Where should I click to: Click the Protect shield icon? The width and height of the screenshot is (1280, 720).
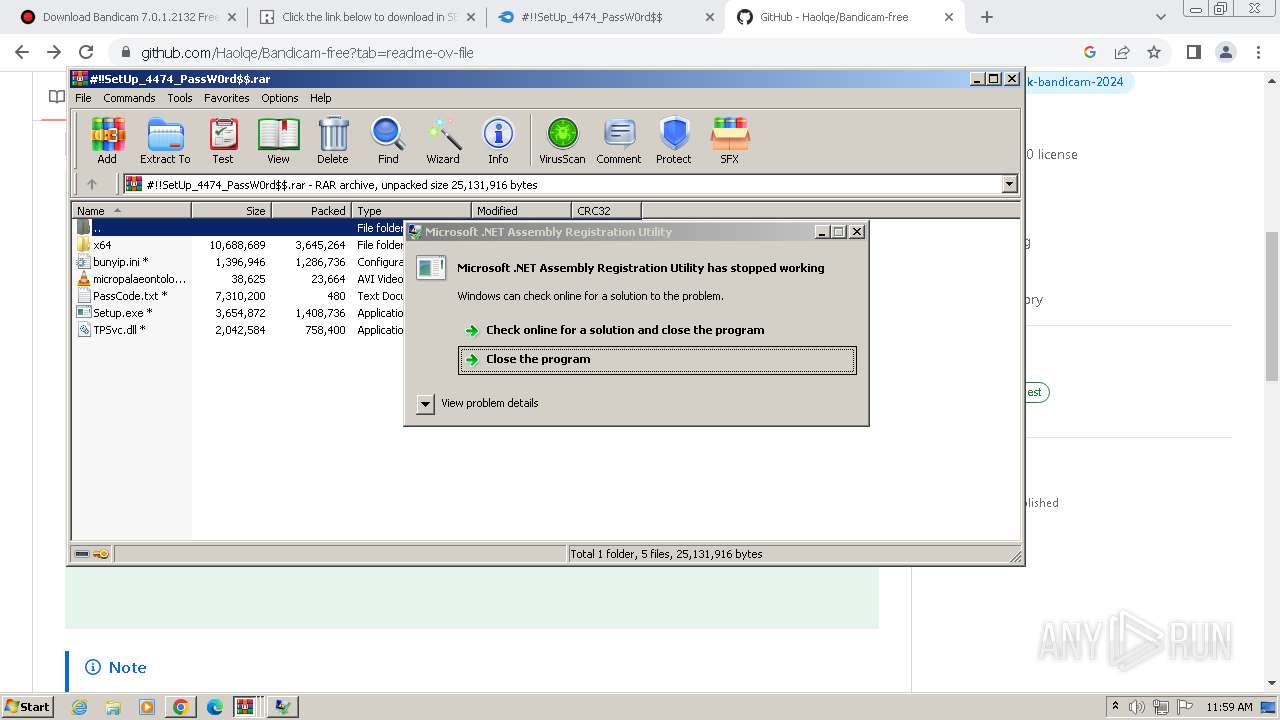[674, 140]
